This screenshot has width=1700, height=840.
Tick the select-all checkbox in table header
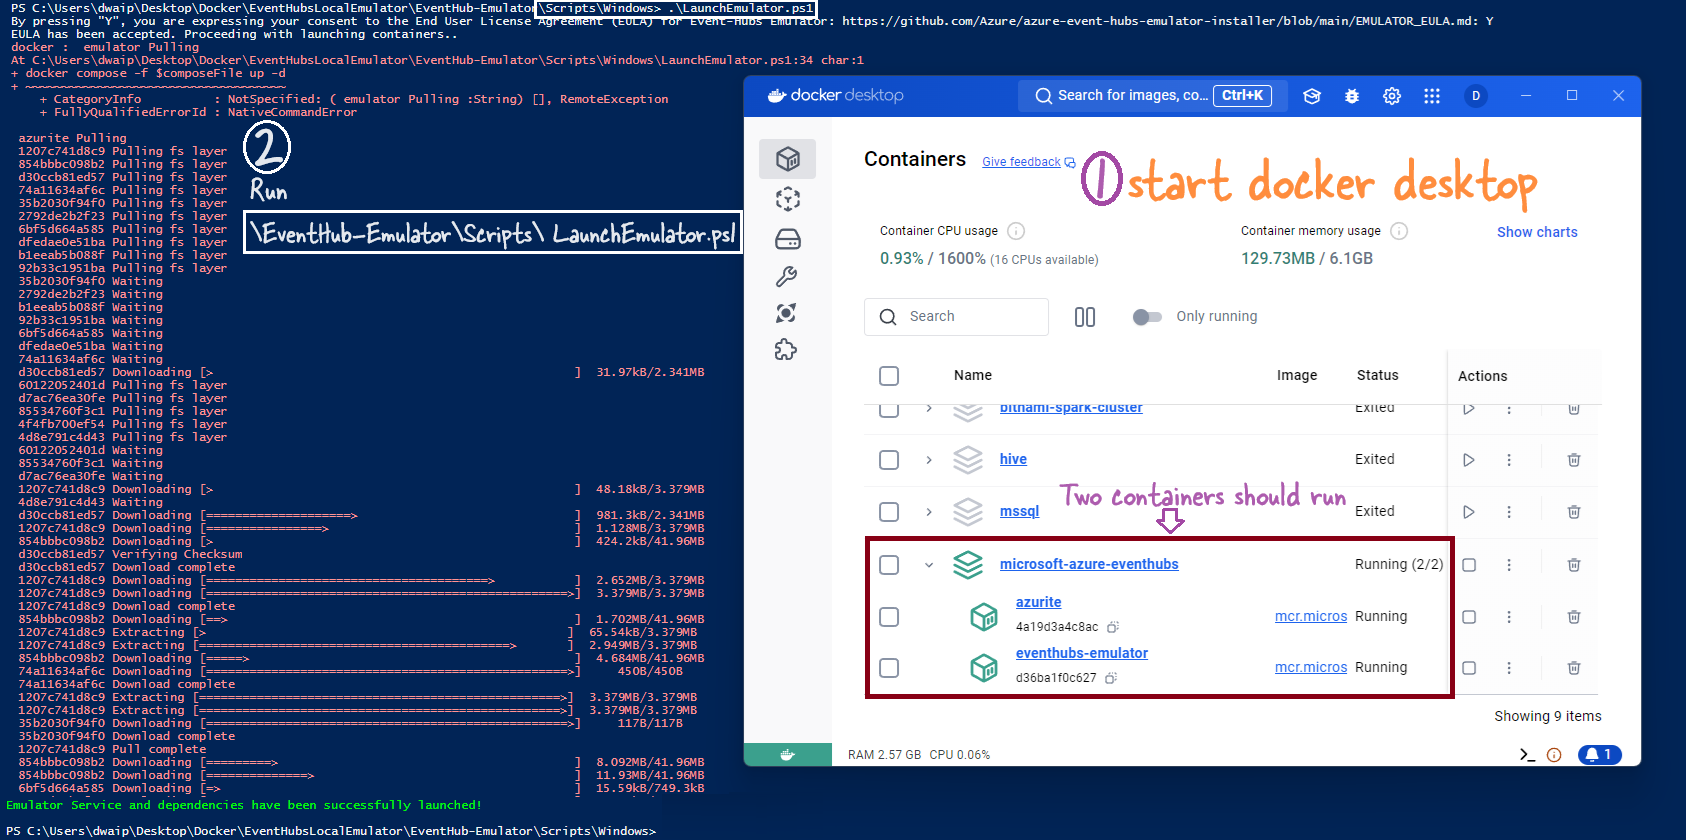[x=889, y=376]
